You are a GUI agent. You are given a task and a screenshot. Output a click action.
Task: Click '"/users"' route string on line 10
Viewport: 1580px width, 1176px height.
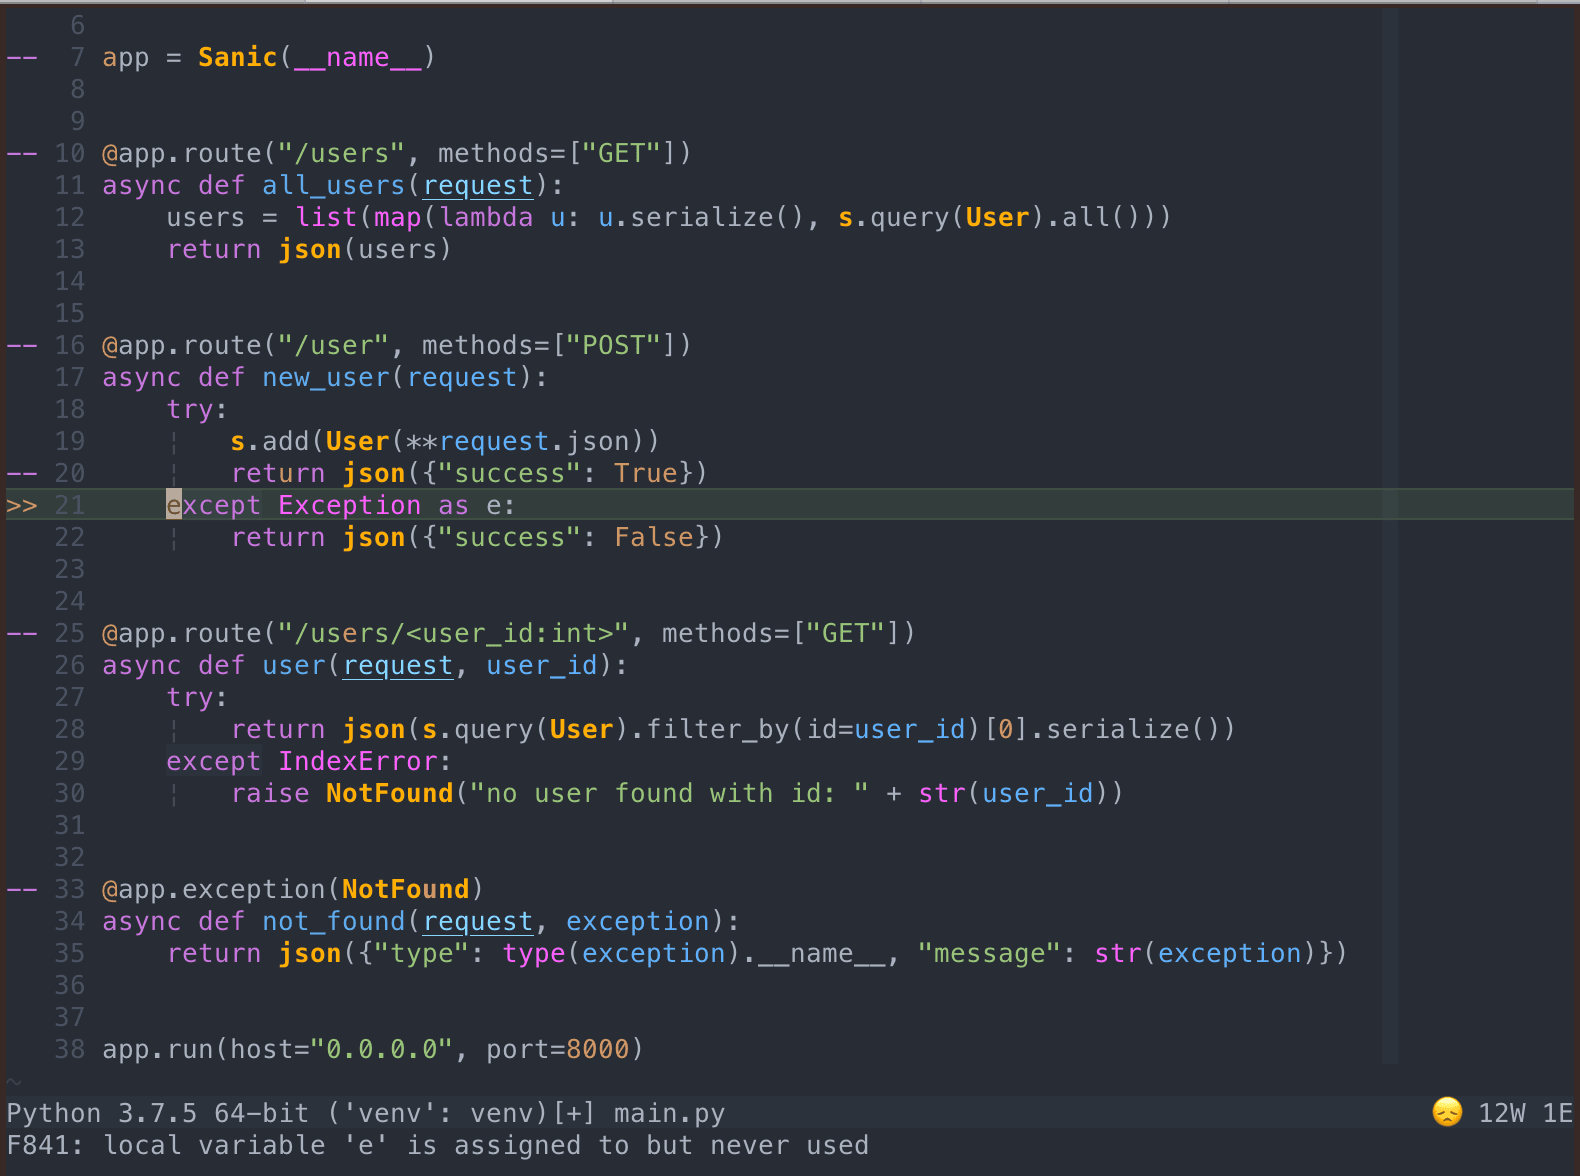(x=342, y=153)
